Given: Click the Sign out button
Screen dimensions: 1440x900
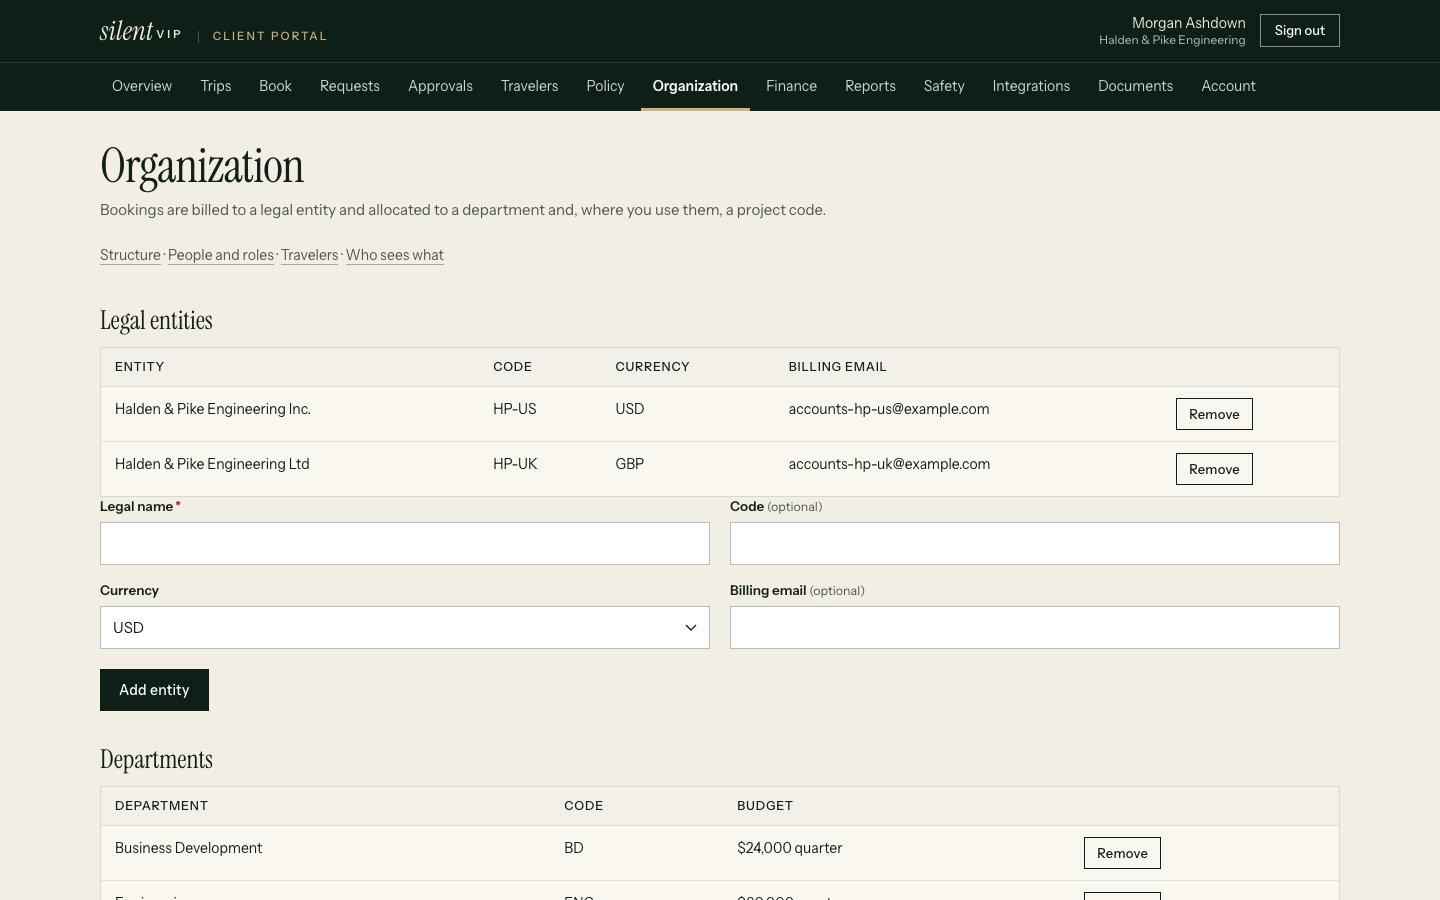Looking at the screenshot, I should pos(1299,31).
